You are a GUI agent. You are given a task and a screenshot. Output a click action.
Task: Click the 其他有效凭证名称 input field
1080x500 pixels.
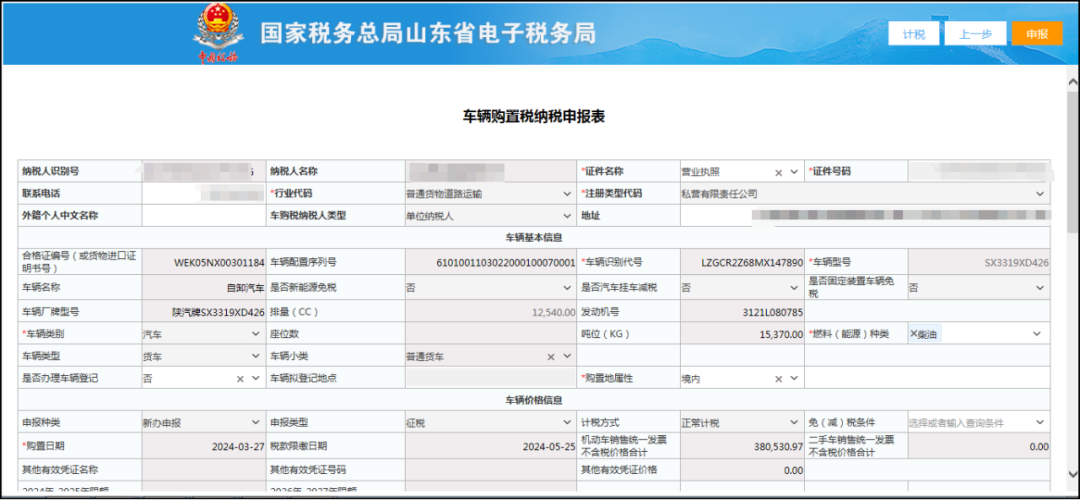[x=203, y=470]
